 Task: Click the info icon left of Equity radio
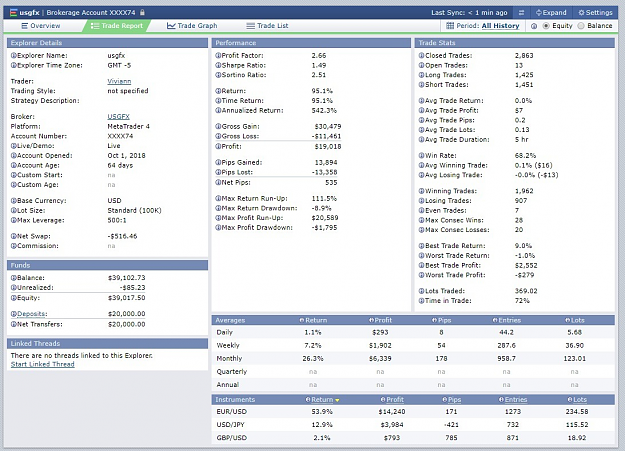point(534,26)
